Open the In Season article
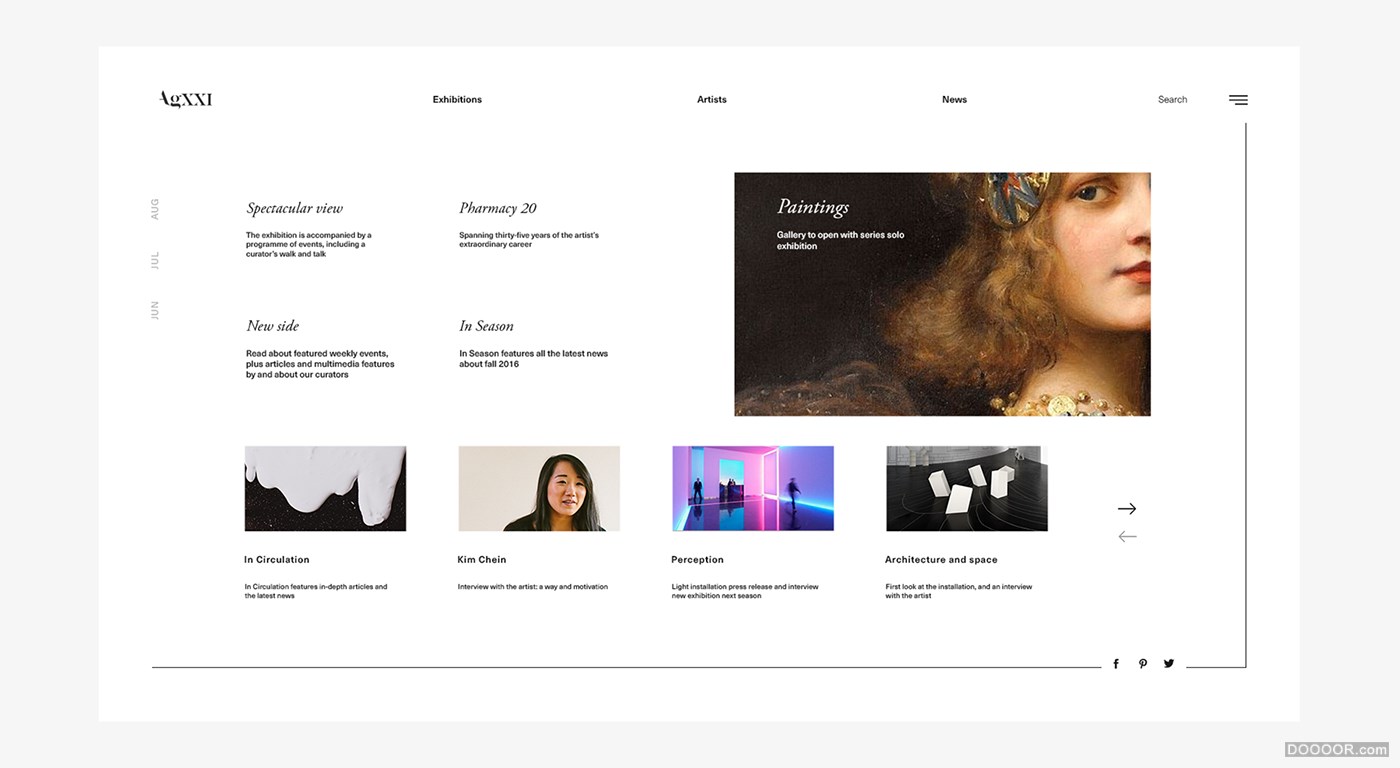This screenshot has height=768, width=1400. point(486,326)
